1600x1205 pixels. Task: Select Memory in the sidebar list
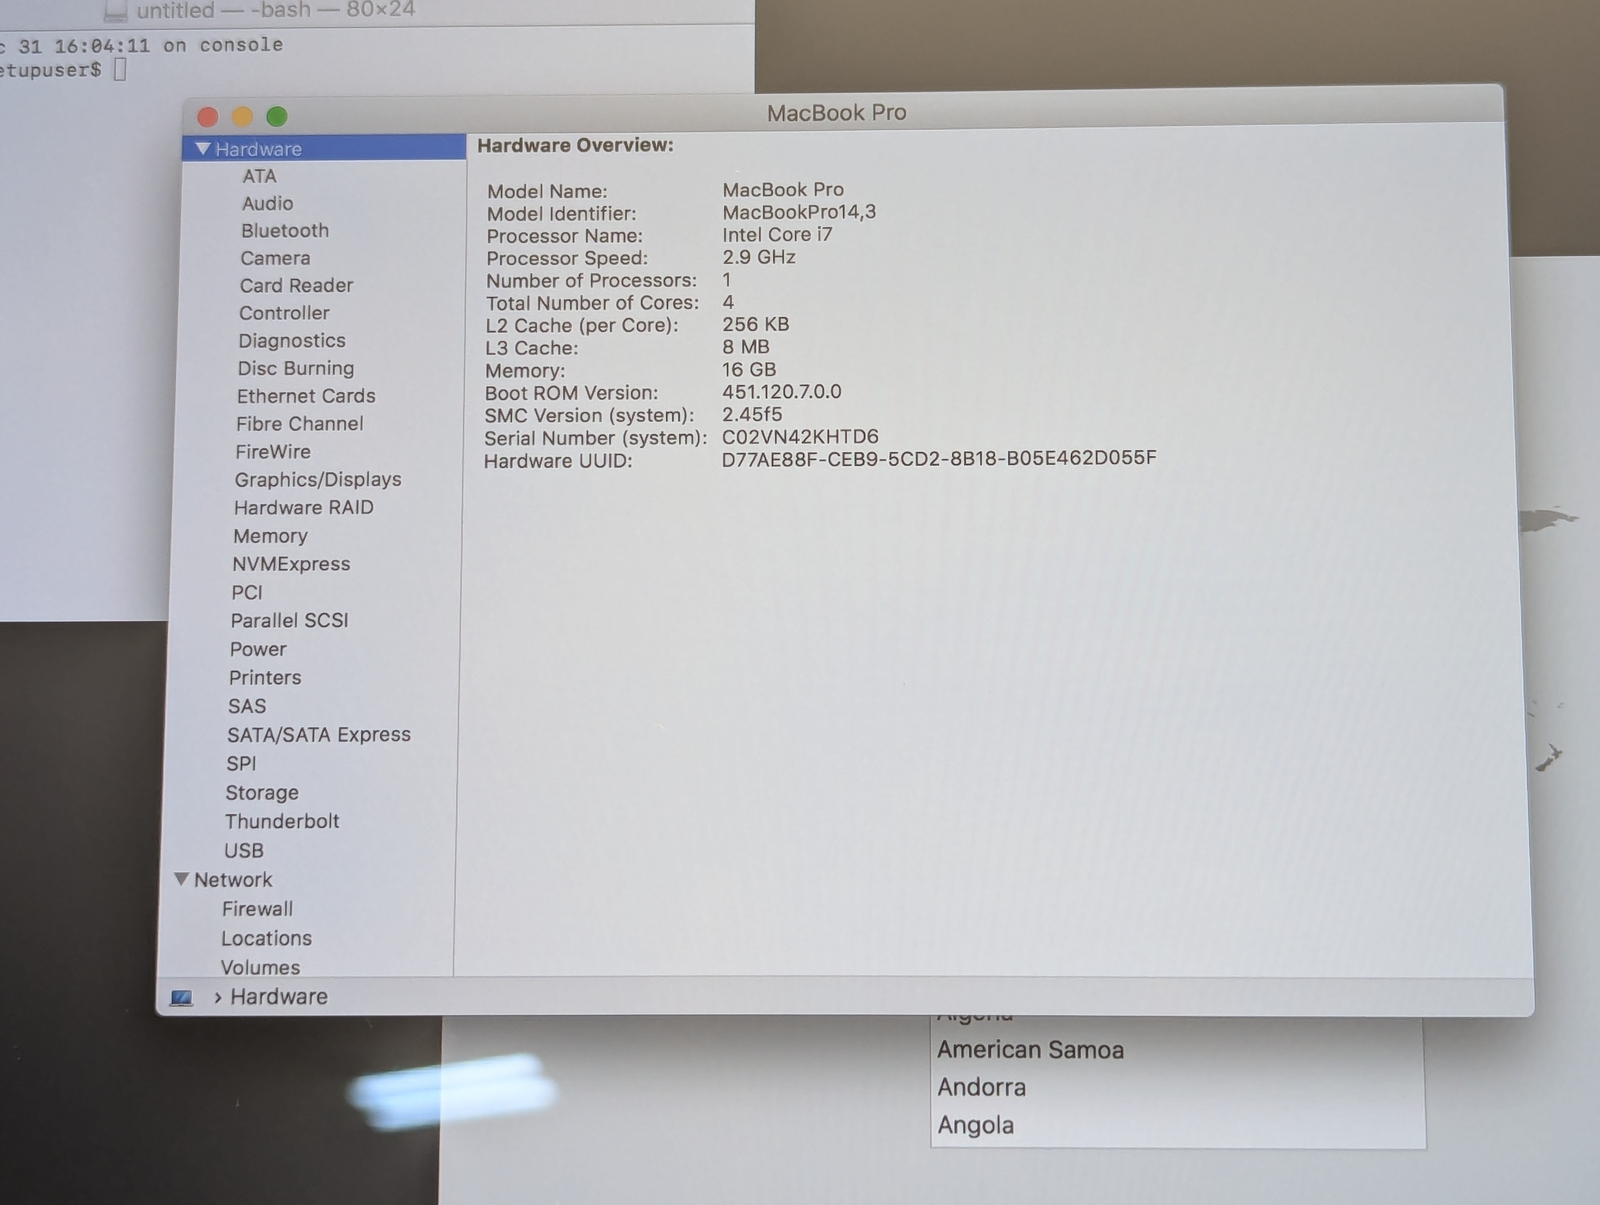click(270, 537)
